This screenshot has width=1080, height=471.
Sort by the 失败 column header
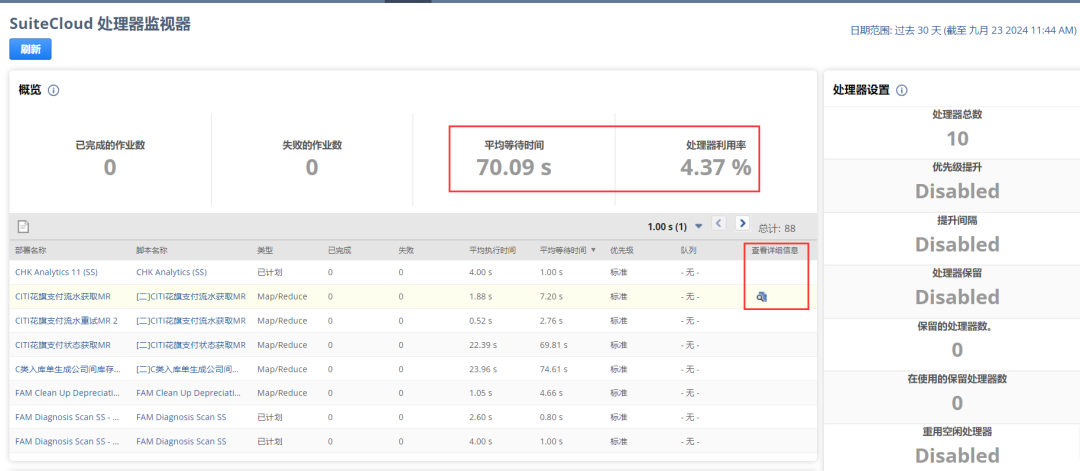click(406, 250)
